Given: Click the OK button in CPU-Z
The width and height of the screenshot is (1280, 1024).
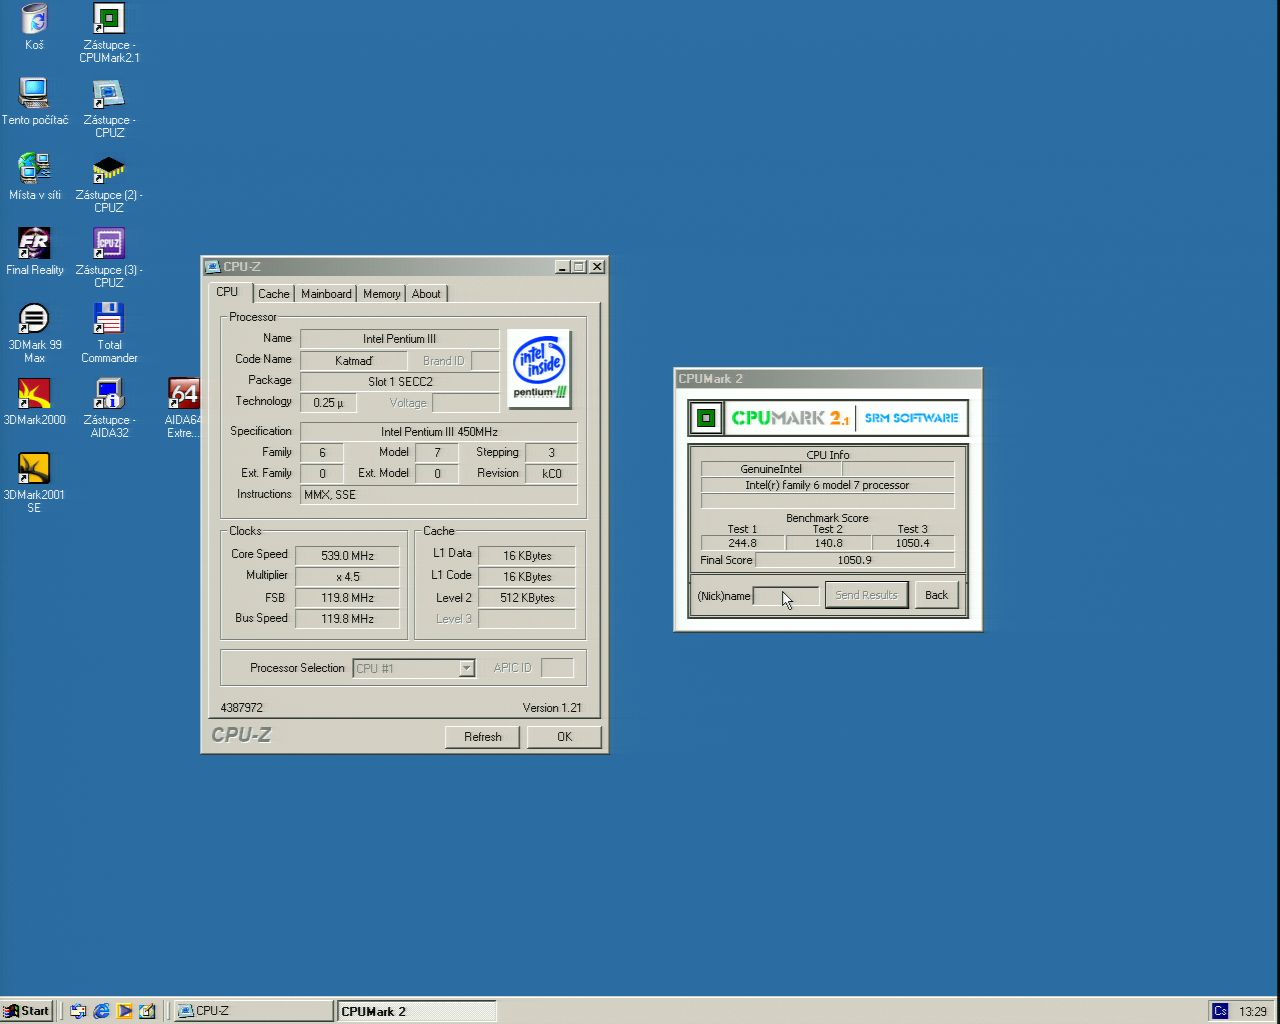Looking at the screenshot, I should click(564, 737).
